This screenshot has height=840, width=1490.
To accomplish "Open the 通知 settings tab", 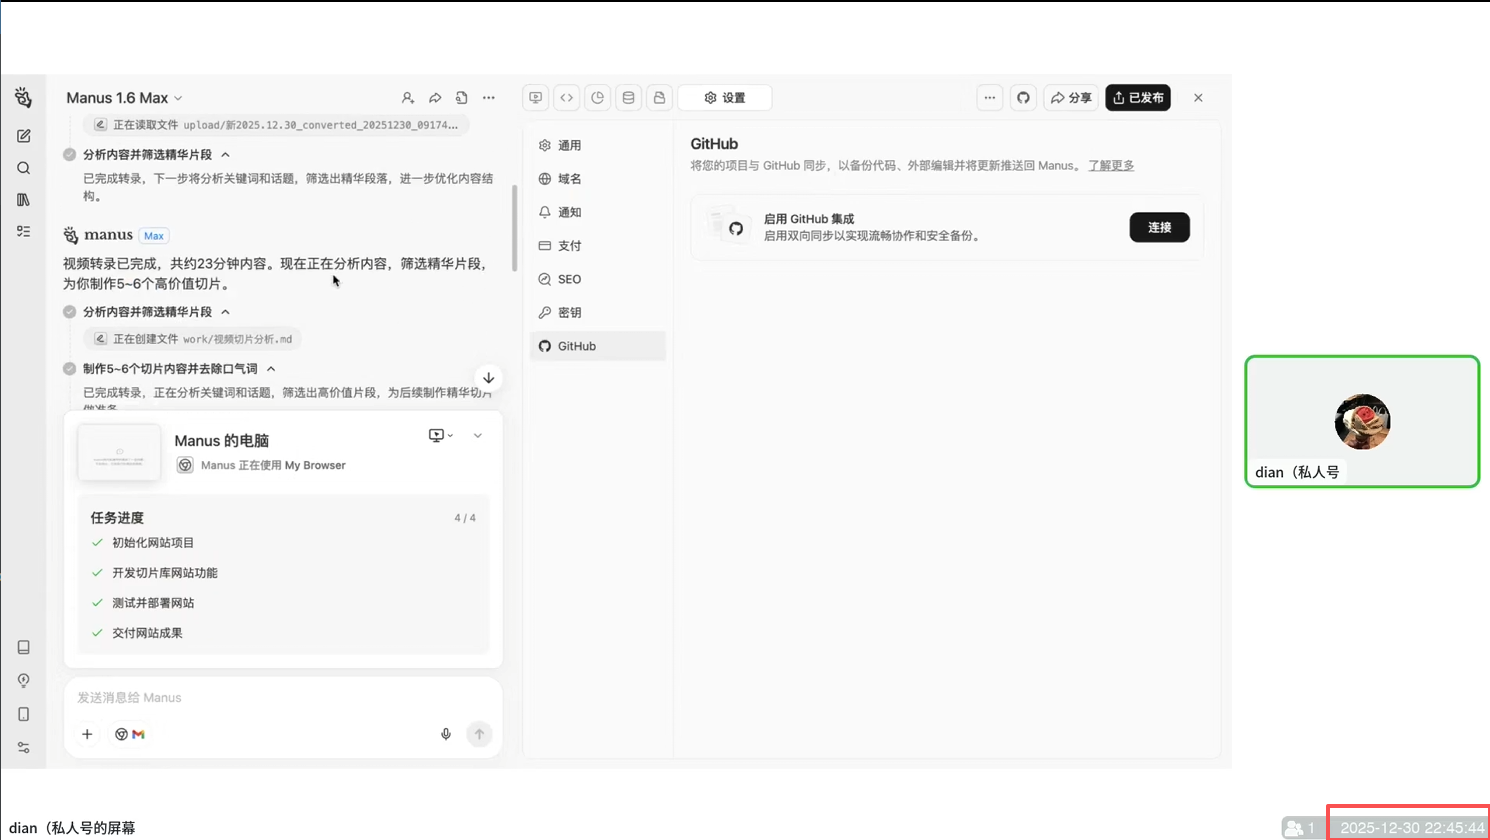I will 569,212.
